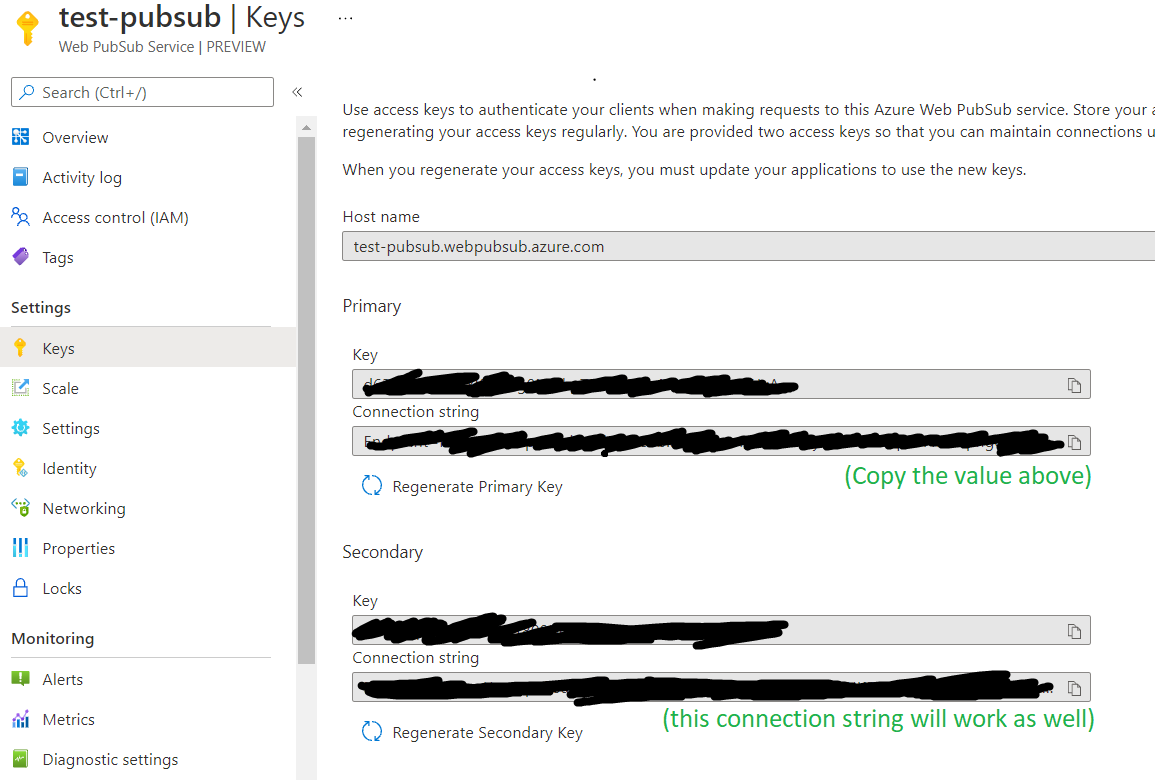
Task: Click the Regenerate Secondary Key refresh icon
Action: (372, 732)
